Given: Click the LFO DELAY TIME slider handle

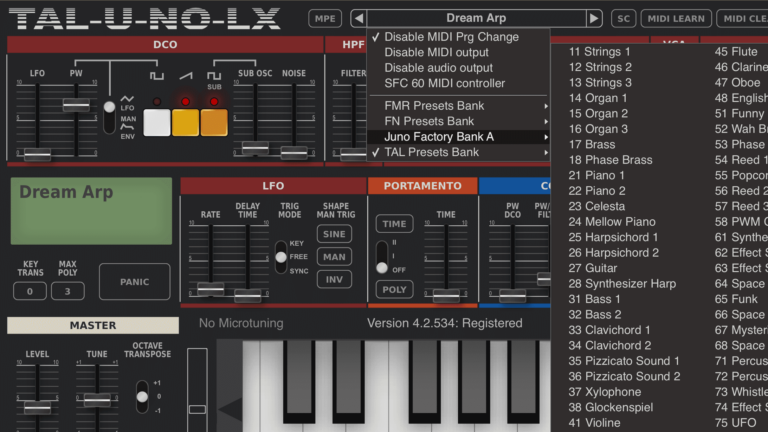Looking at the screenshot, I should [x=247, y=295].
